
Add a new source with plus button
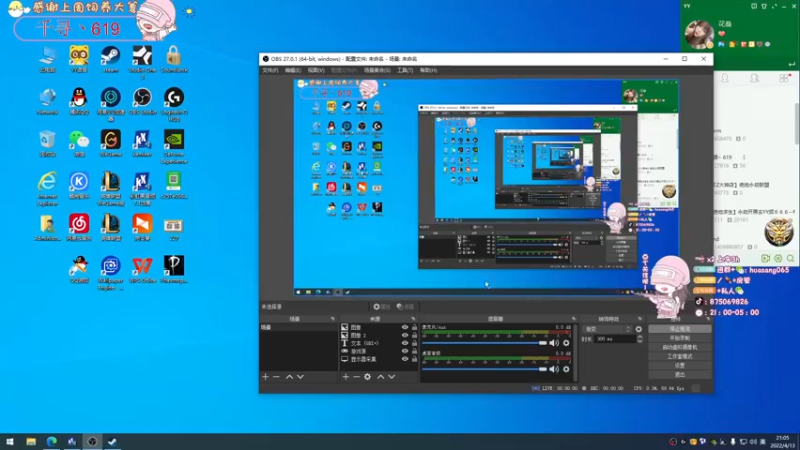(345, 377)
